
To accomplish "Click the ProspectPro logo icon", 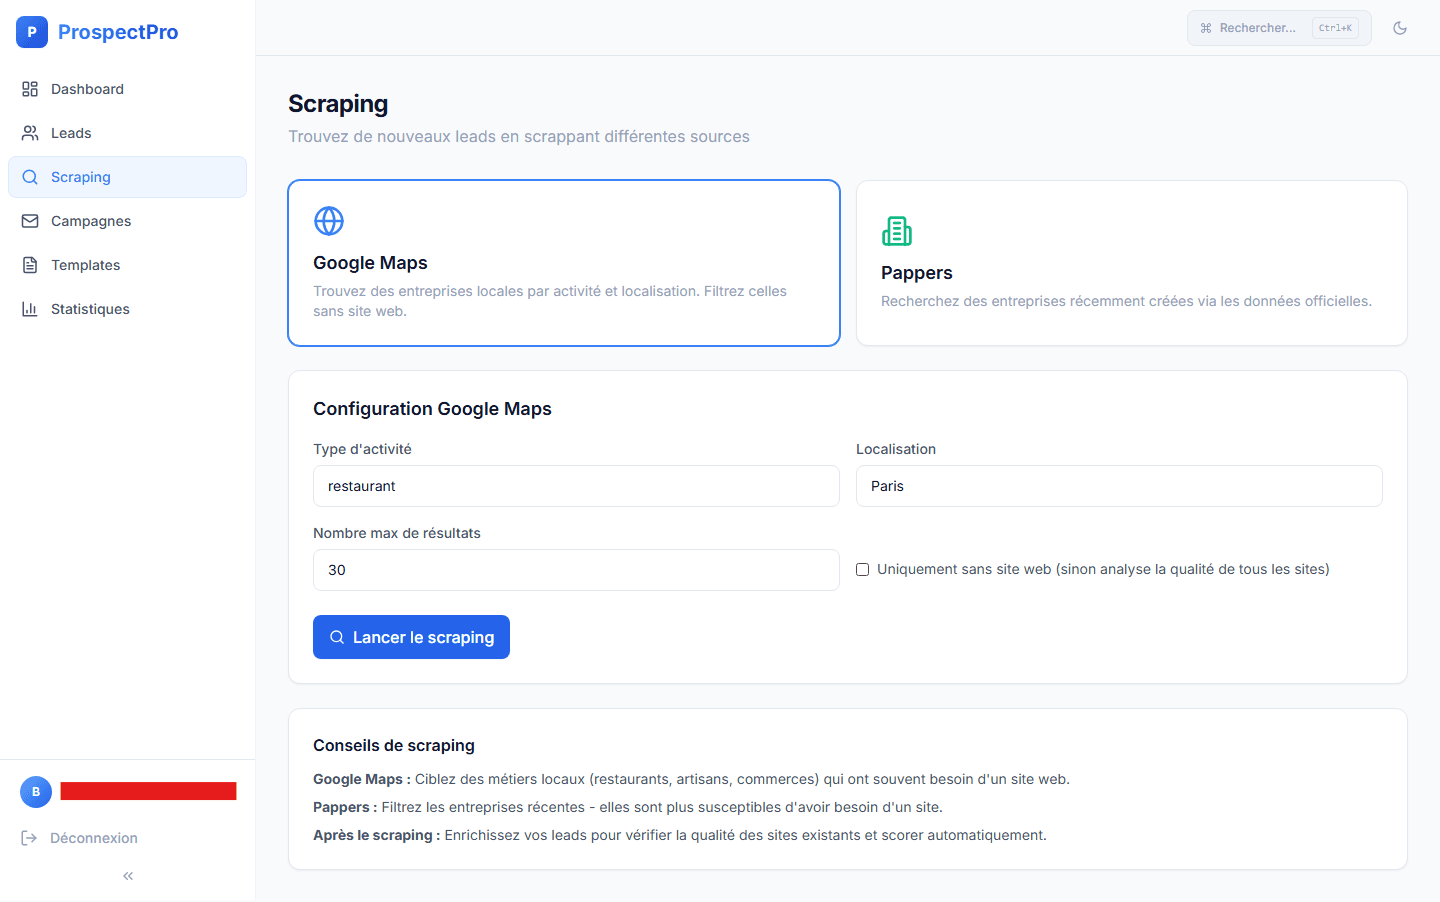I will (32, 32).
